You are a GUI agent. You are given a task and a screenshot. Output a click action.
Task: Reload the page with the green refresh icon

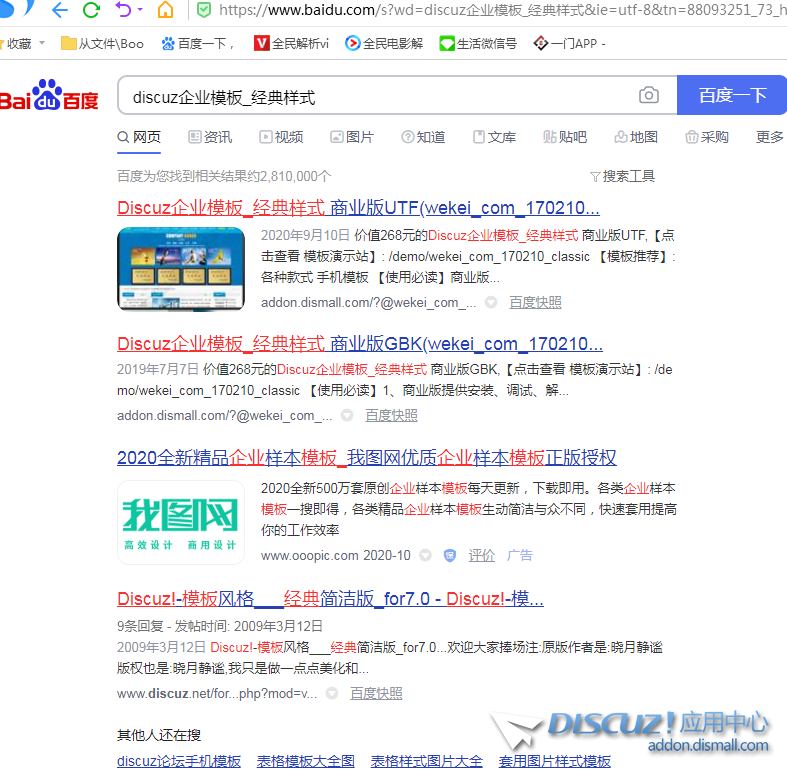pyautogui.click(x=91, y=10)
